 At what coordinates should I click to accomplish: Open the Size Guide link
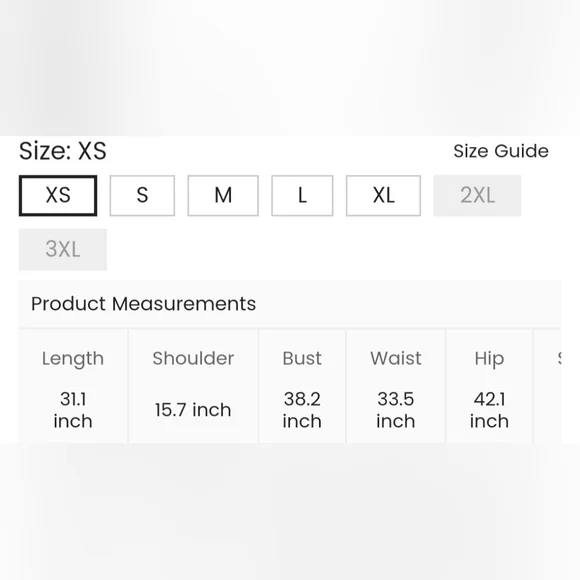(501, 151)
